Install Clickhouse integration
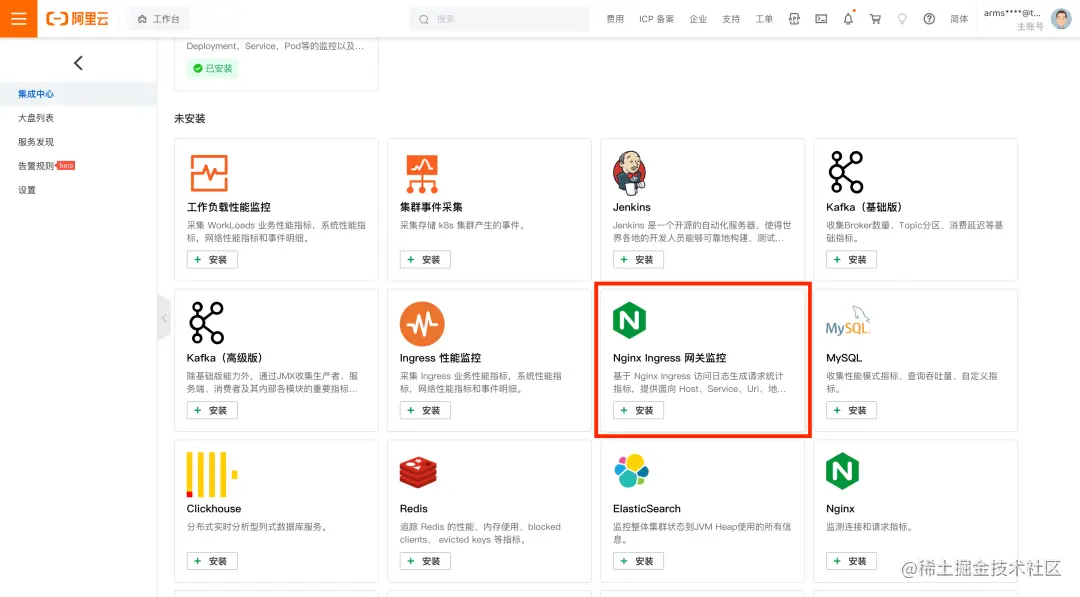The height and width of the screenshot is (597, 1080). pos(212,561)
